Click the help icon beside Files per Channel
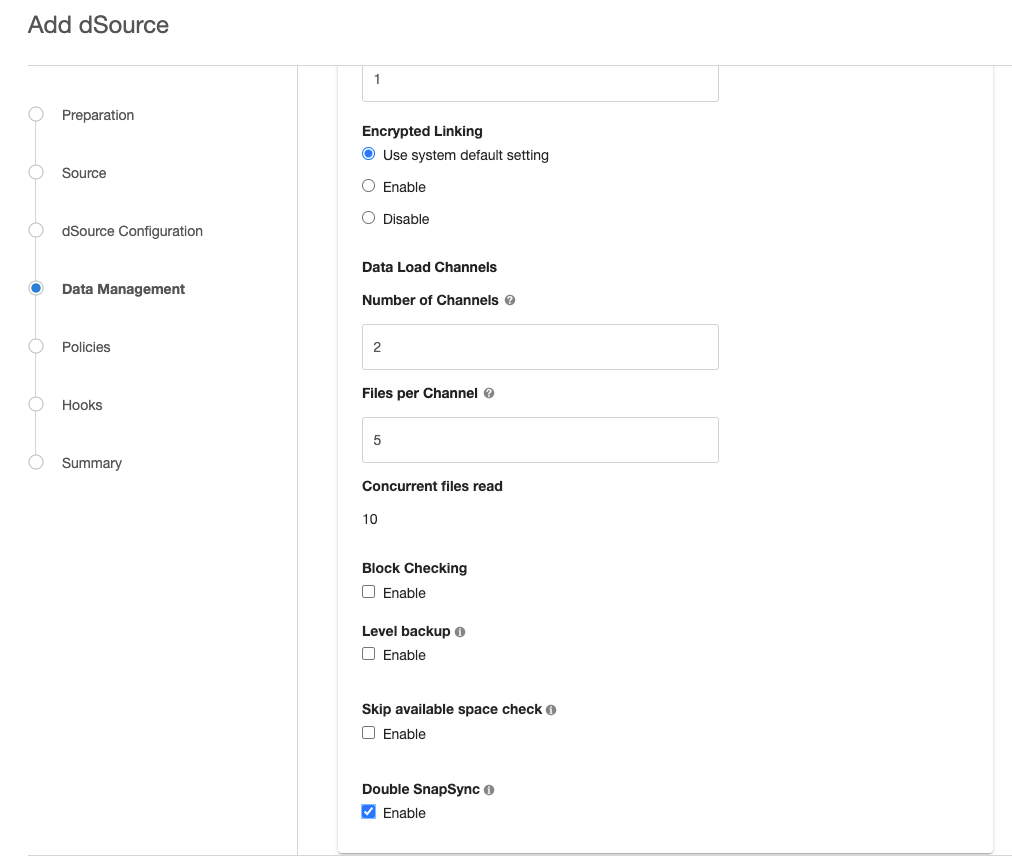Image resolution: width=1012 pixels, height=868 pixels. point(488,393)
